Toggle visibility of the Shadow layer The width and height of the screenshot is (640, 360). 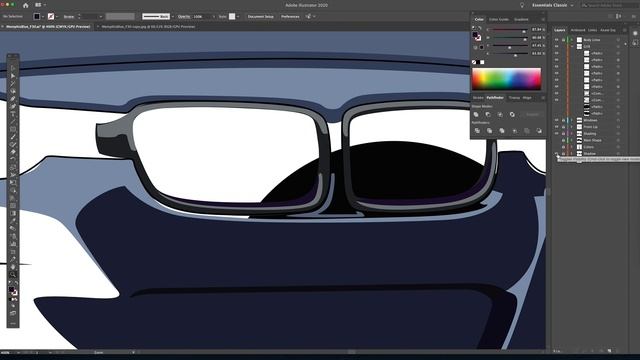(556, 153)
